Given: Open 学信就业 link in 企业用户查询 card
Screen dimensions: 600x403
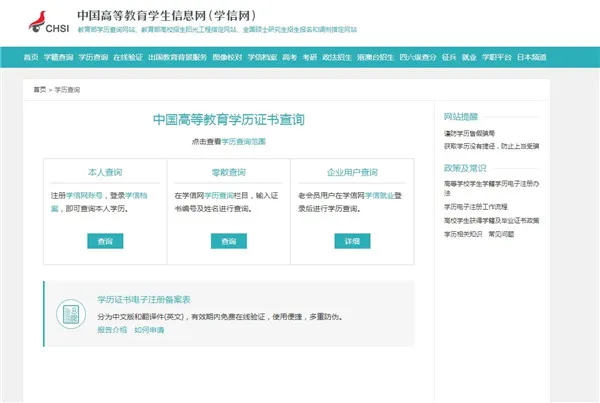Looking at the screenshot, I should coord(380,196).
